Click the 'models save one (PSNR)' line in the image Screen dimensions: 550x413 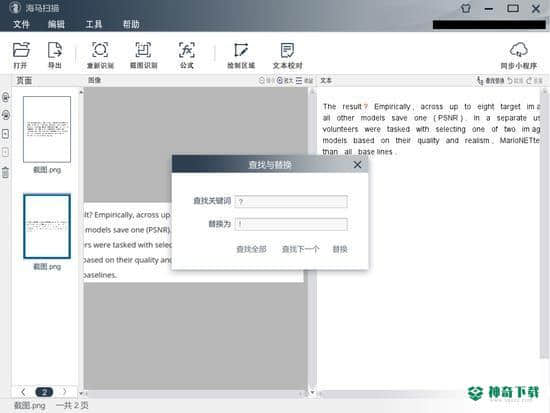(x=128, y=230)
